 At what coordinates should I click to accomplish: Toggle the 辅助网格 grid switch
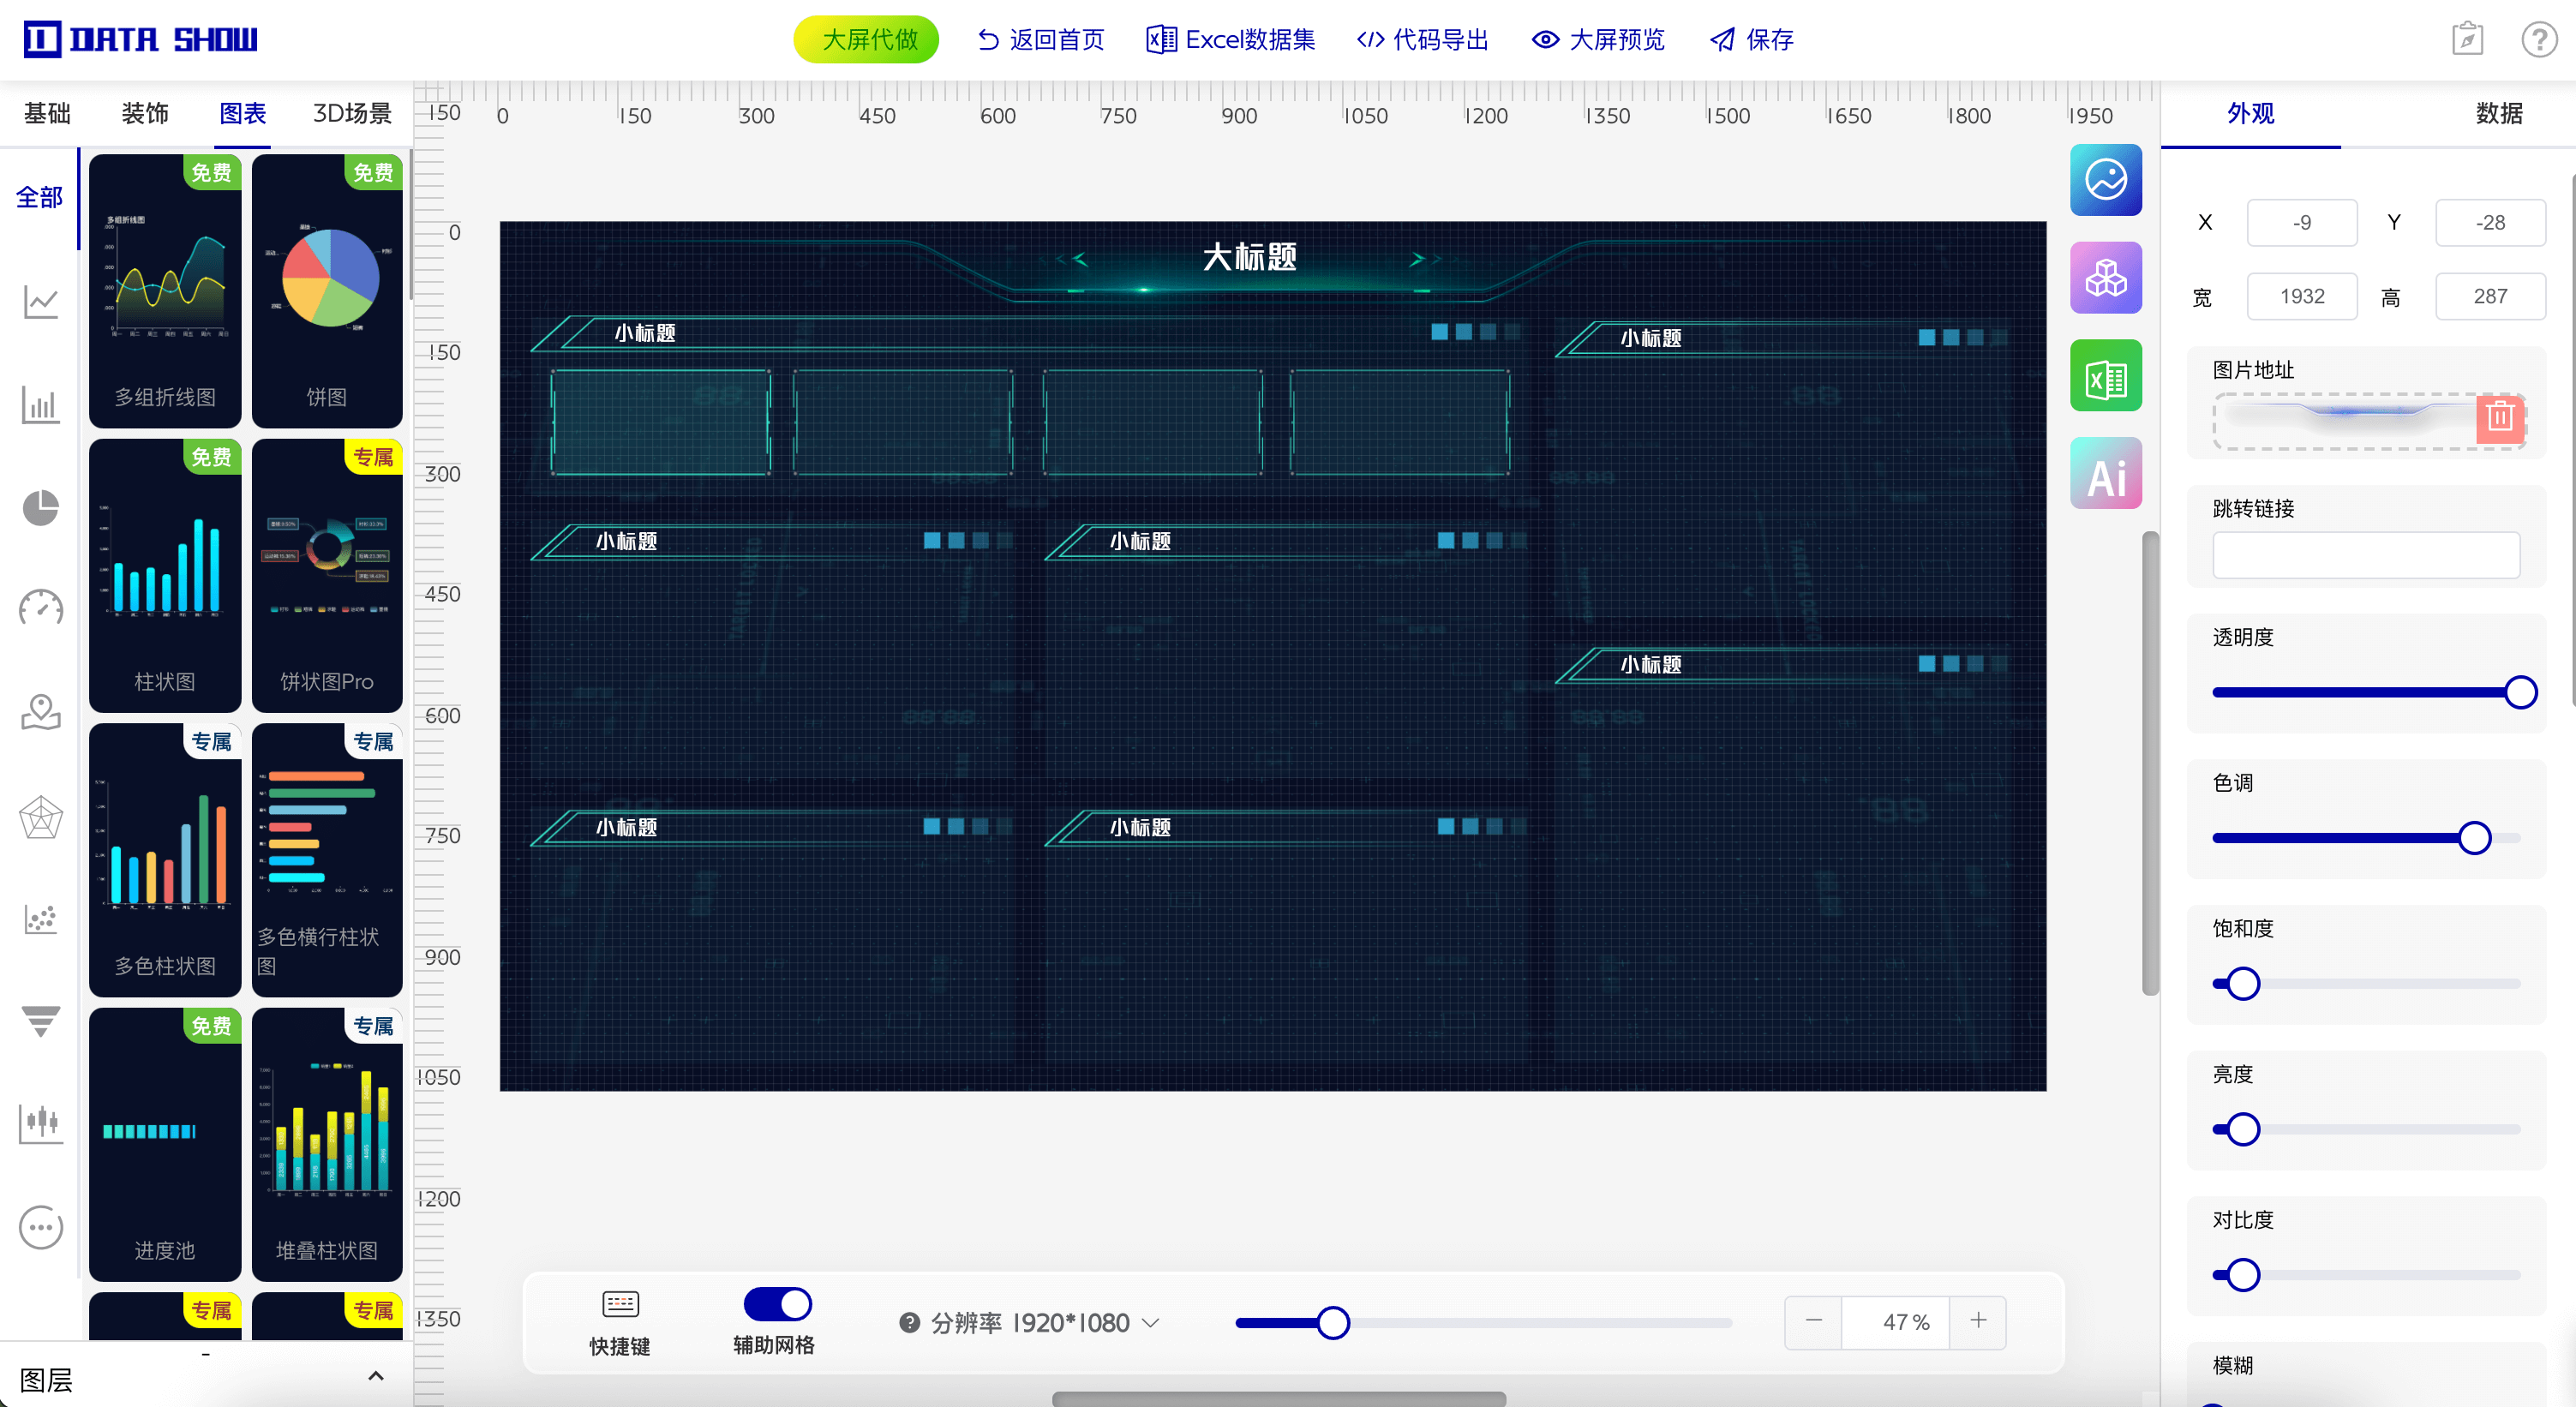777,1304
